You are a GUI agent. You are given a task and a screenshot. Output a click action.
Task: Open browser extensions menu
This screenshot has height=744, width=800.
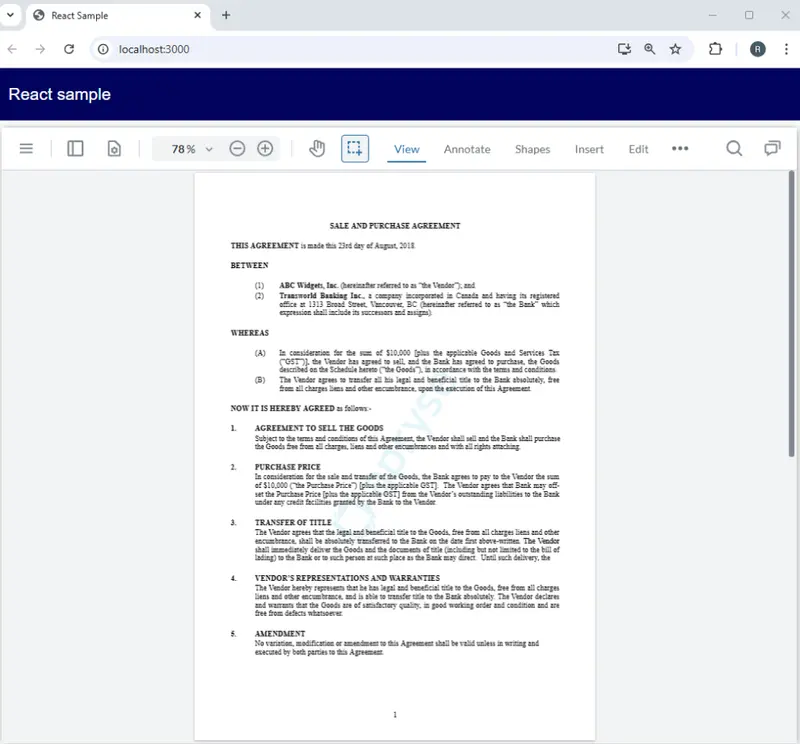[x=715, y=49]
